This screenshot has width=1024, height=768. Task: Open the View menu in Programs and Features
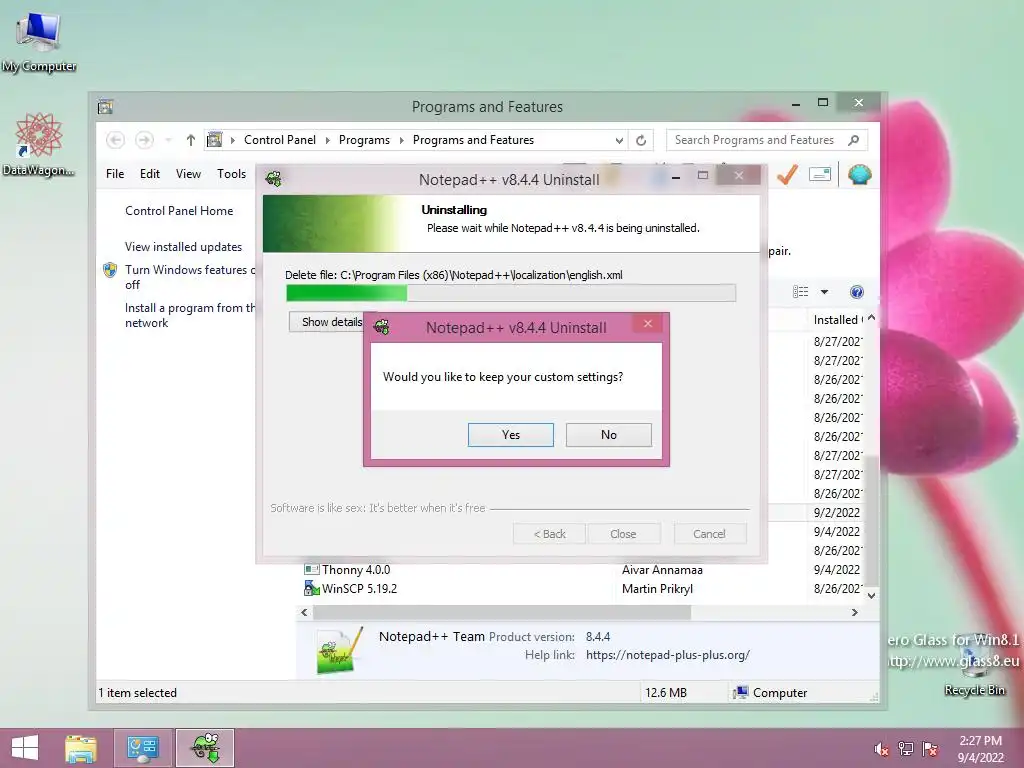click(x=188, y=174)
